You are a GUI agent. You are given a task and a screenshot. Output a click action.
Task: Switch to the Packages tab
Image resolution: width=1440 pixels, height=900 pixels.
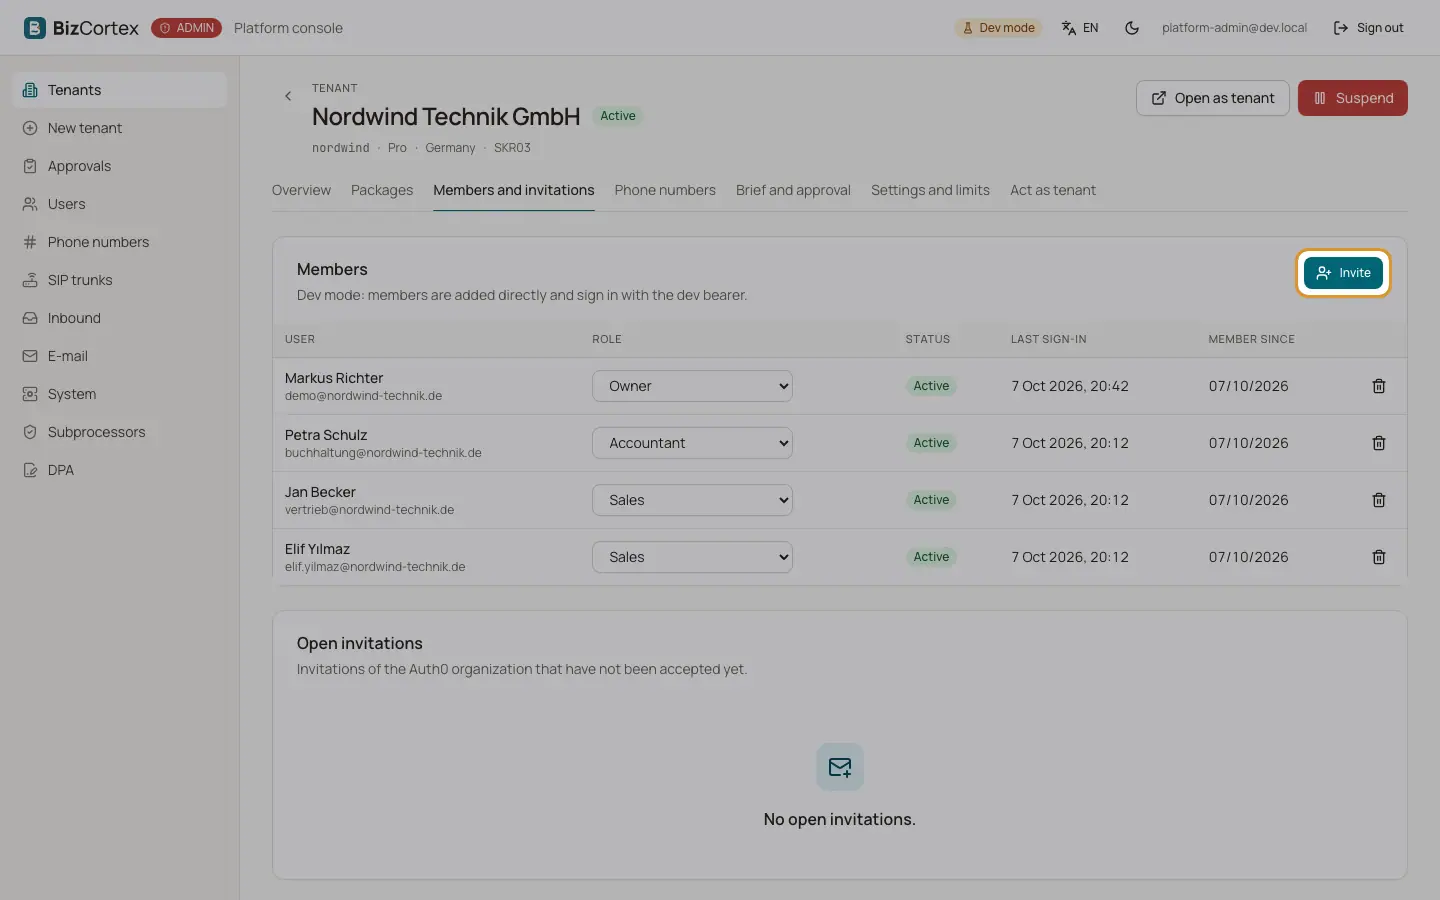click(x=382, y=190)
